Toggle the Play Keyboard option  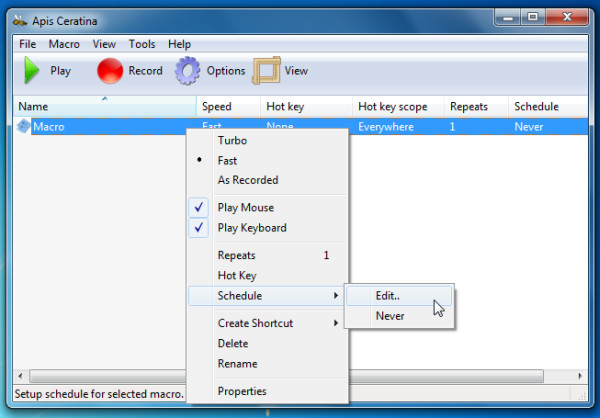click(x=268, y=228)
